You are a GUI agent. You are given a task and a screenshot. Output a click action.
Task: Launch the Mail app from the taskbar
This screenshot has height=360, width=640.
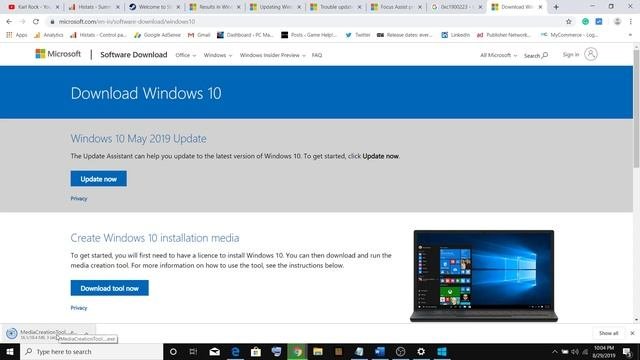(x=214, y=351)
